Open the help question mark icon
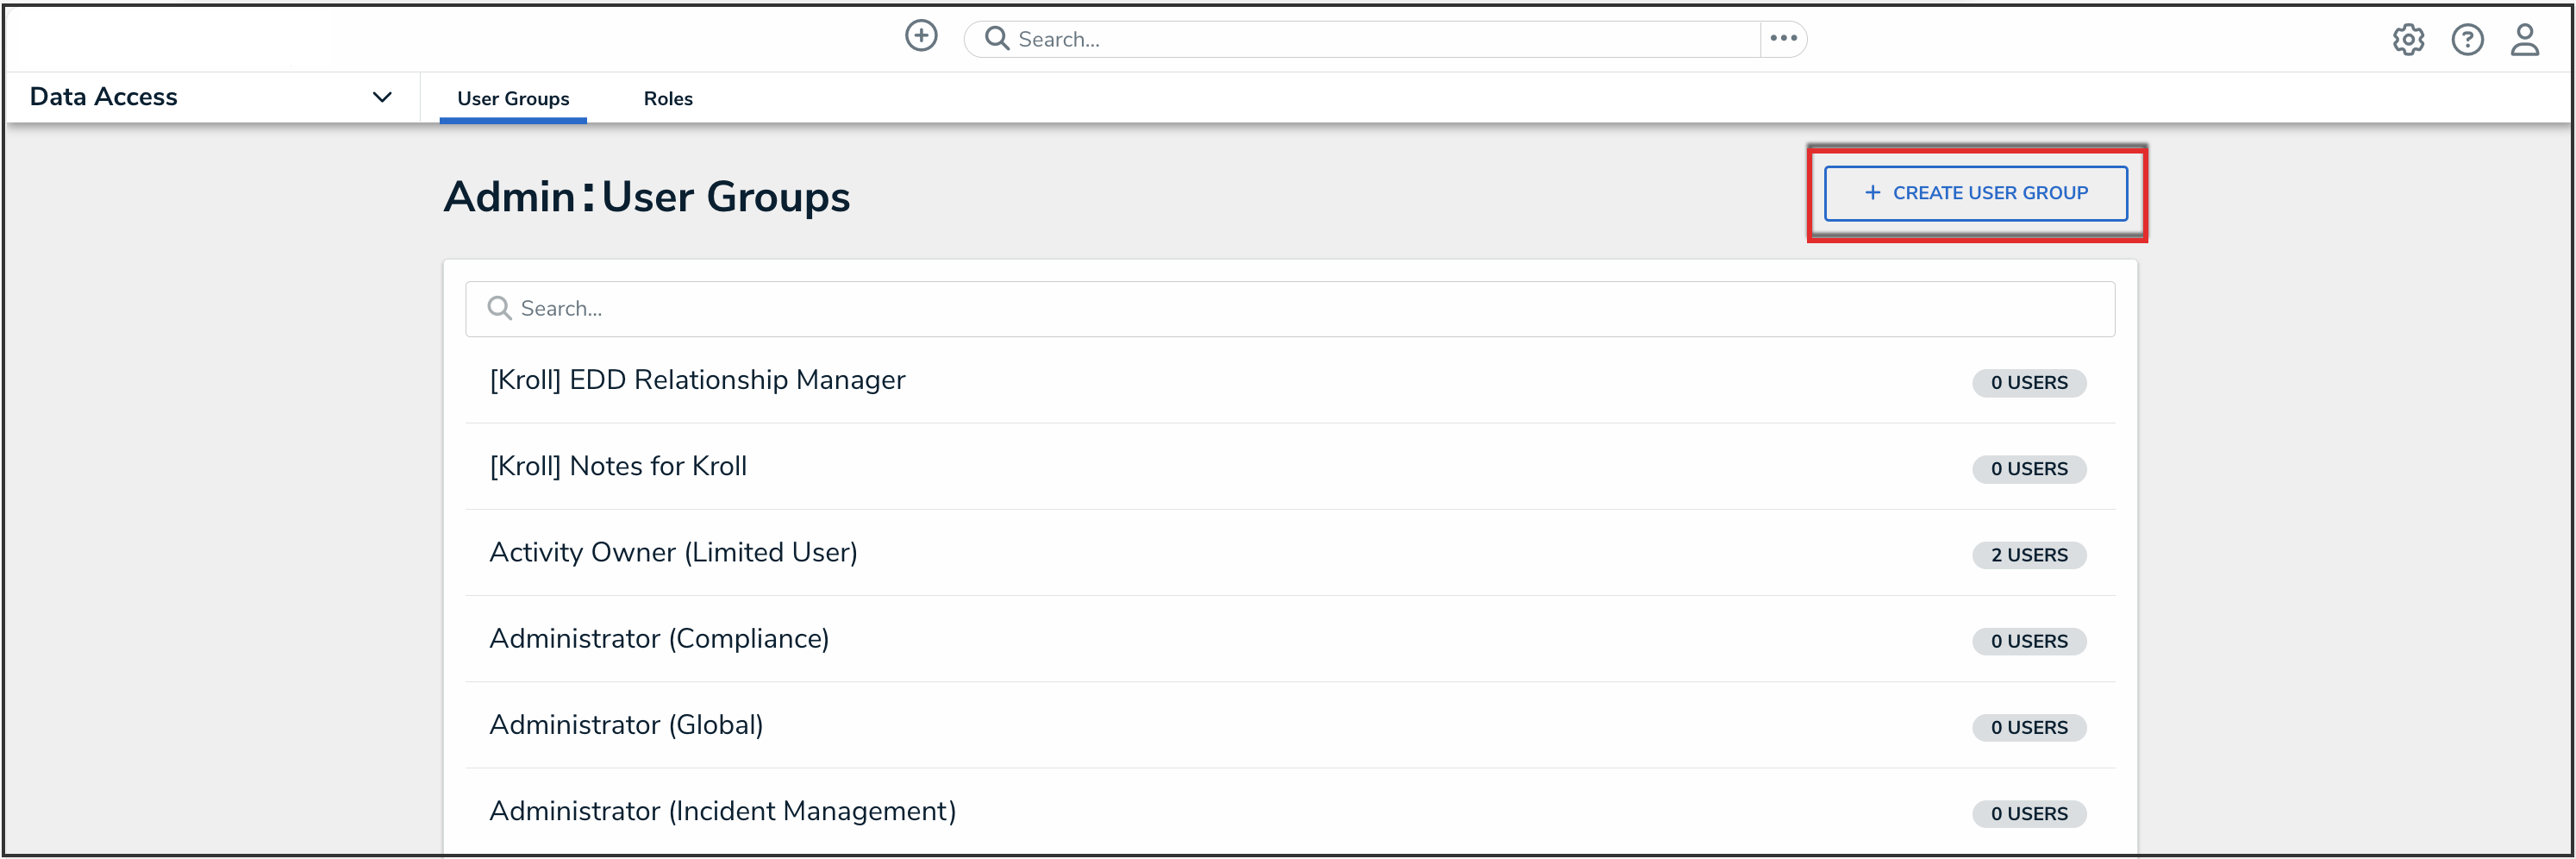The image size is (2576, 859). (x=2467, y=40)
